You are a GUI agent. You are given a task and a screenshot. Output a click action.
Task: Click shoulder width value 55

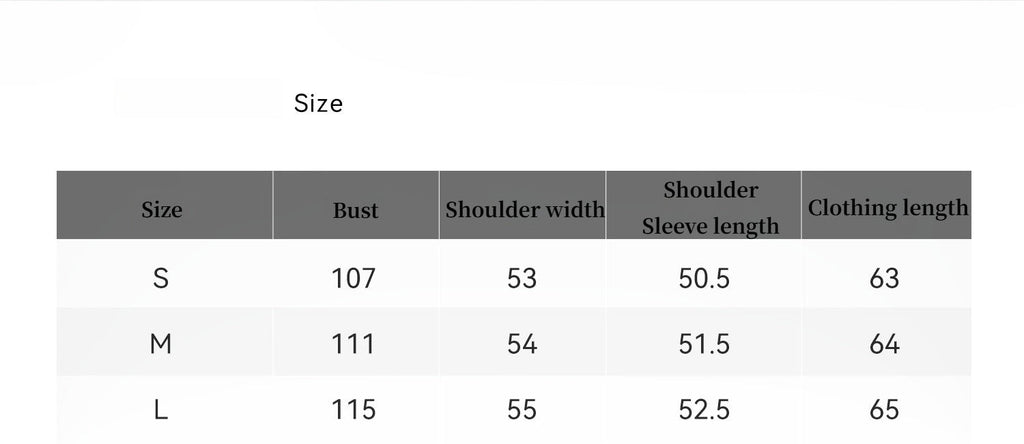[x=522, y=410]
